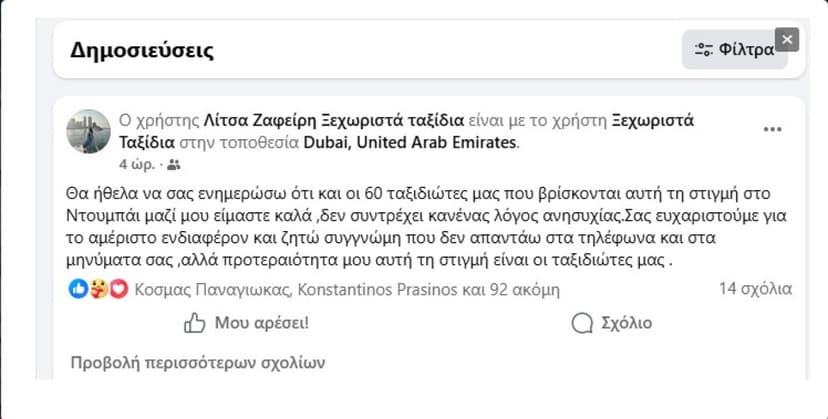
Task: Click the 4 ώρ. post timestamp
Action: pos(135,163)
